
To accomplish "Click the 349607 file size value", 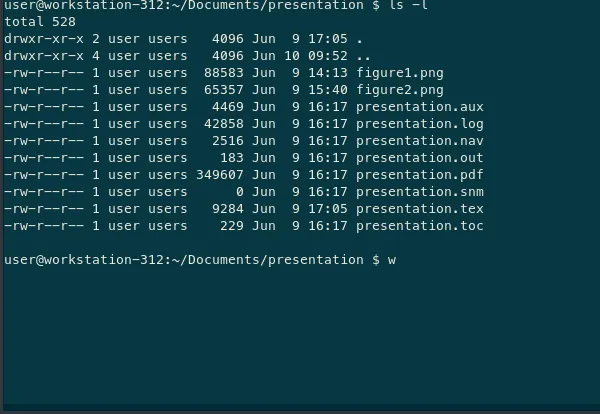I will (x=220, y=175).
